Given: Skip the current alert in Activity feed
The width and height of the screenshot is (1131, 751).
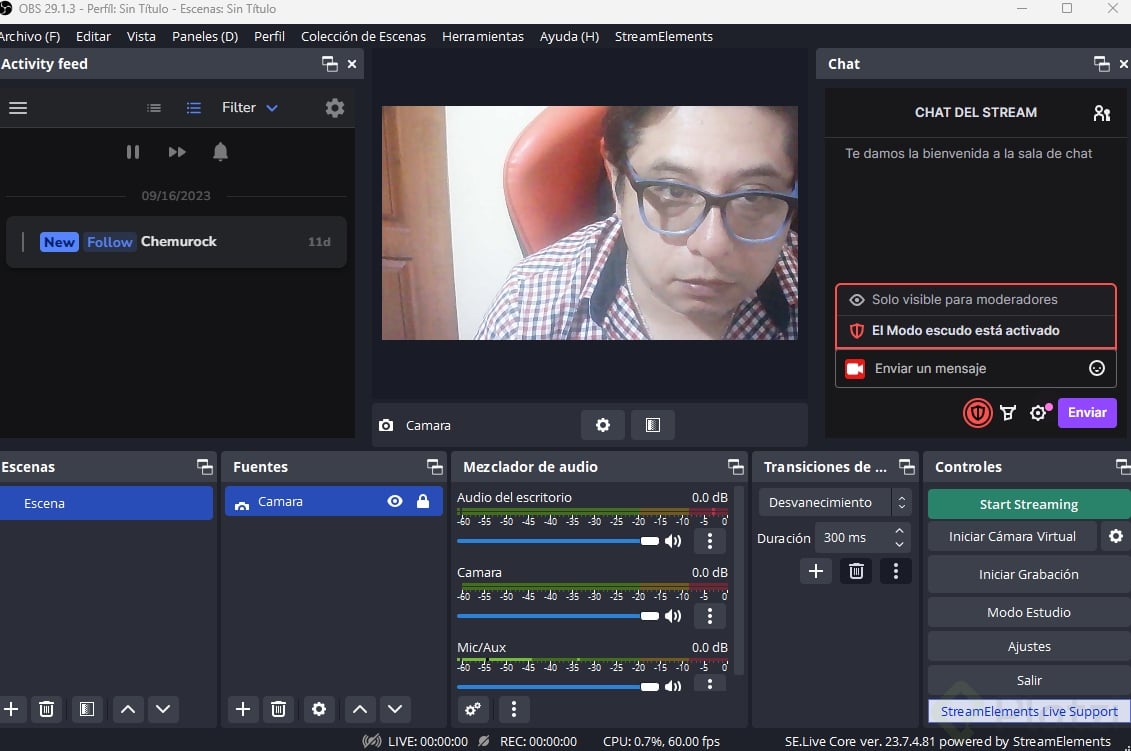Looking at the screenshot, I should [x=177, y=152].
